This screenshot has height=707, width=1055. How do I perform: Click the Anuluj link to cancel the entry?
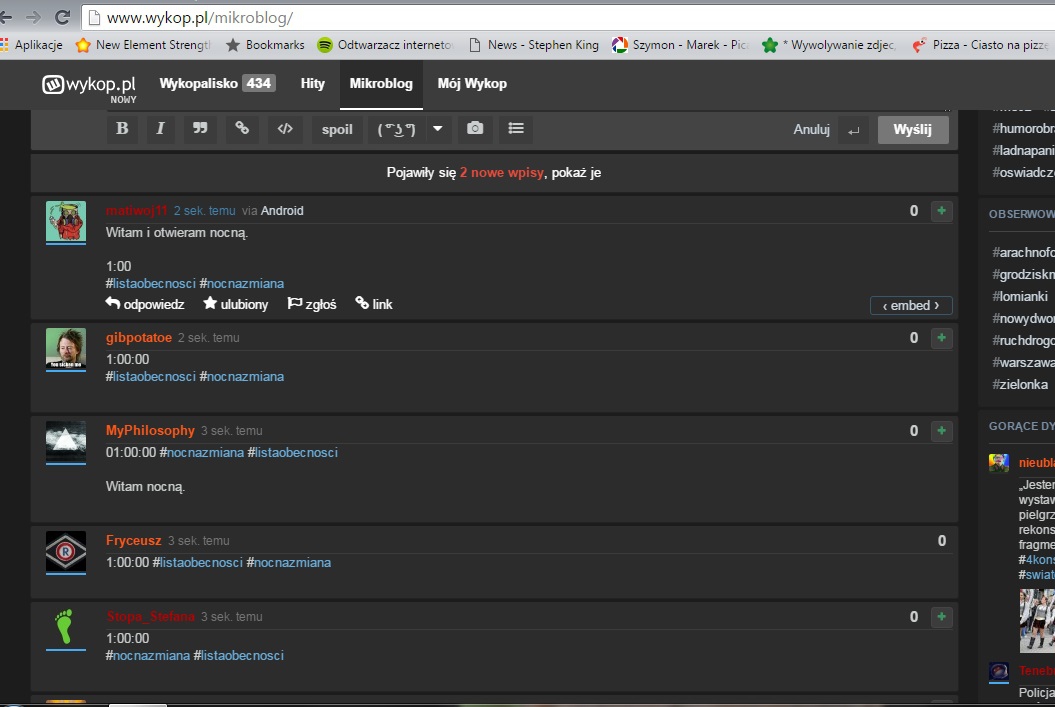811,130
